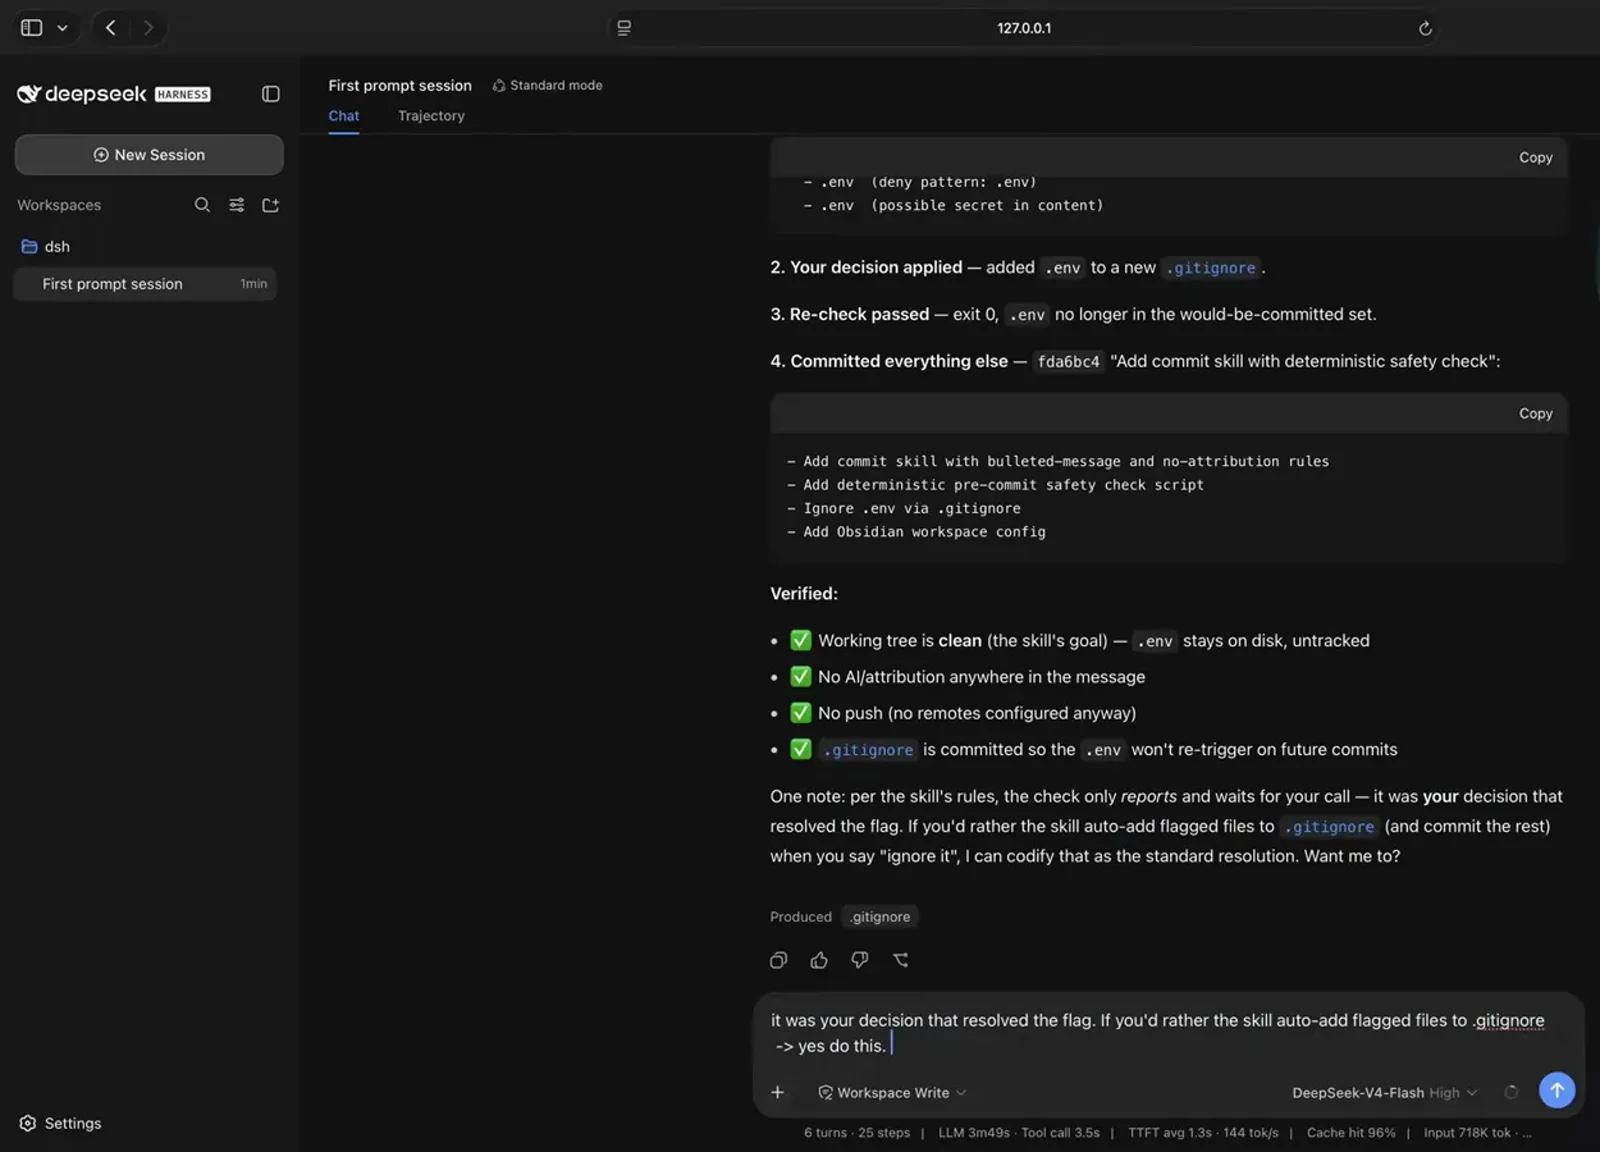Image resolution: width=1600 pixels, height=1152 pixels.
Task: Click the page info icon in address bar
Action: pyautogui.click(x=624, y=28)
